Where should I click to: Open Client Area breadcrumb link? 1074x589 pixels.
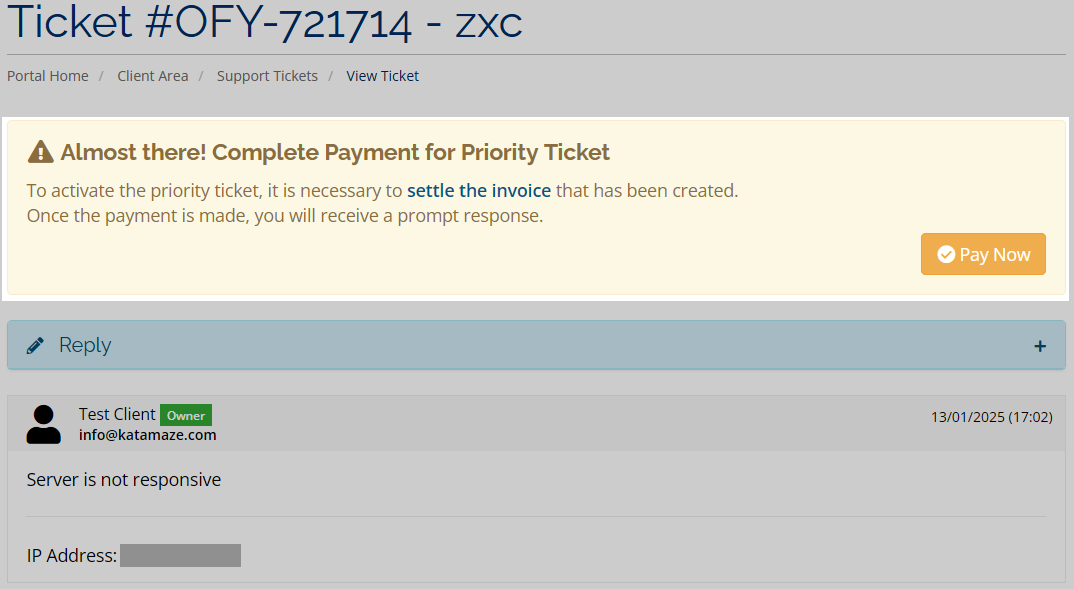pos(153,76)
